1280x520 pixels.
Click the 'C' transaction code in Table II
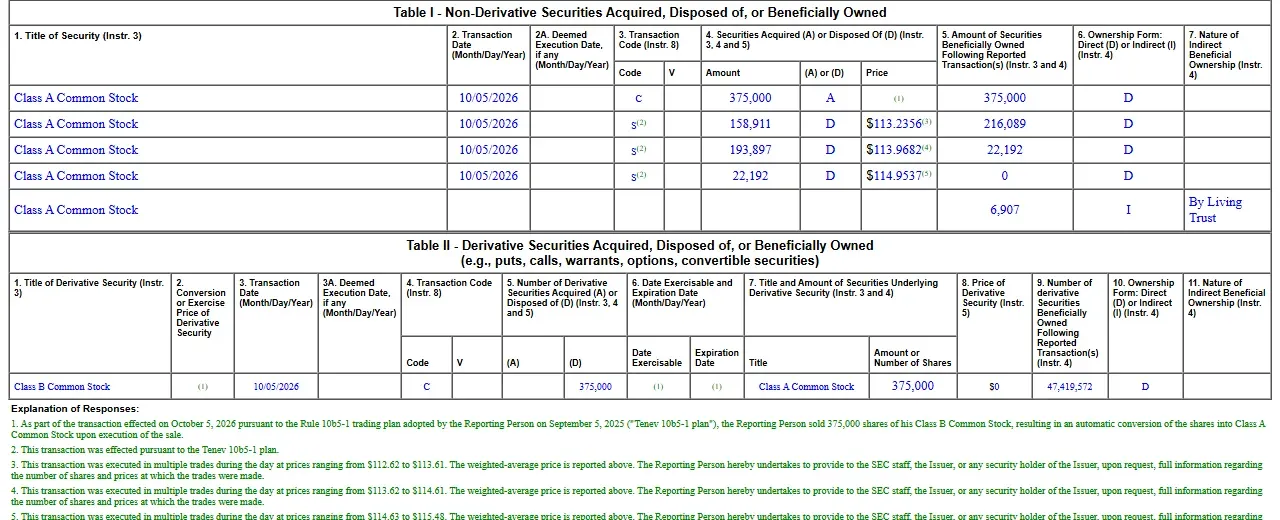coord(426,387)
